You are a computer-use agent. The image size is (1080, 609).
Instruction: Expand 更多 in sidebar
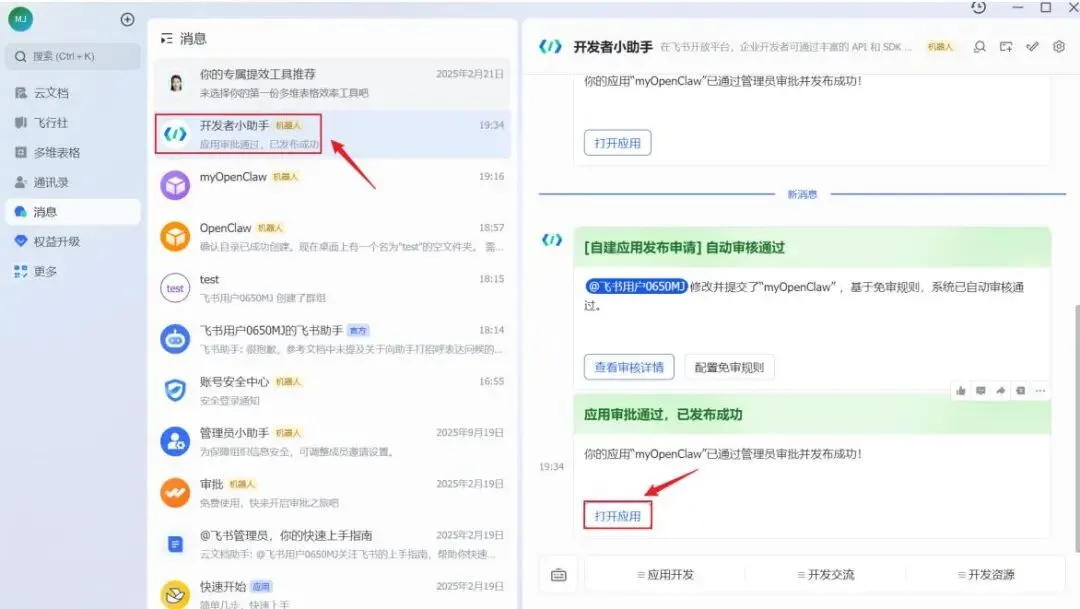tap(73, 271)
